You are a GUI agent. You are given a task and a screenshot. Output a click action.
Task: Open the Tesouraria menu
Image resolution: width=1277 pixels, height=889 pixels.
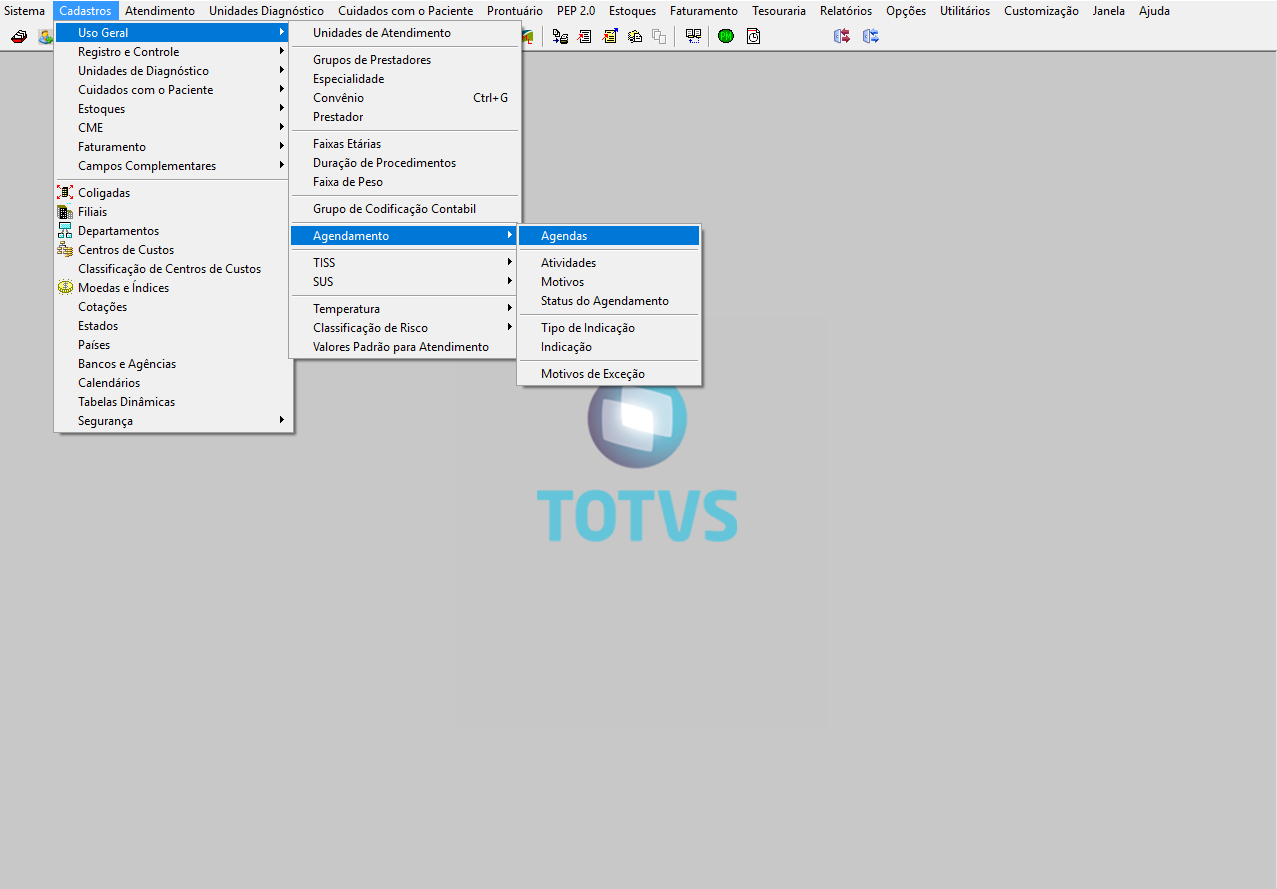(x=779, y=11)
